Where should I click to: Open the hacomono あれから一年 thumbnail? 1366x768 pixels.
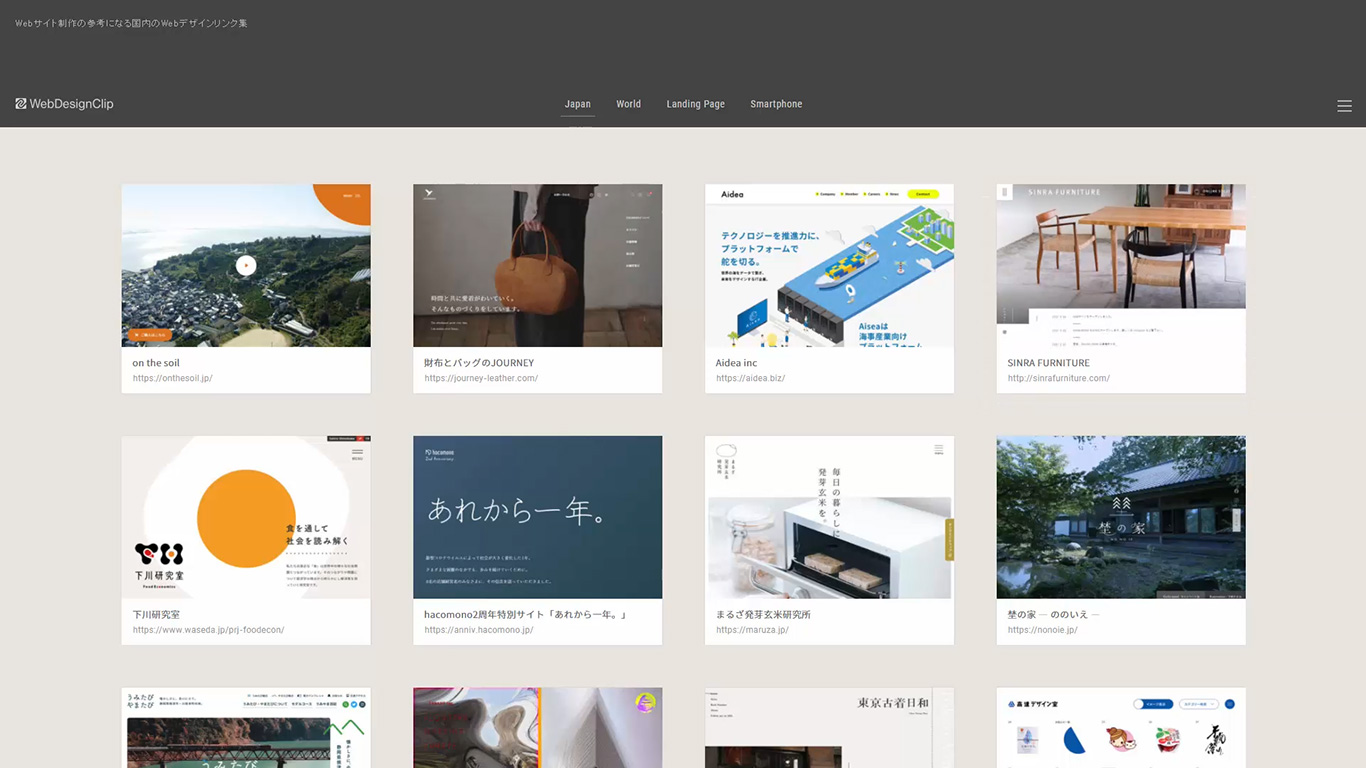tap(538, 517)
